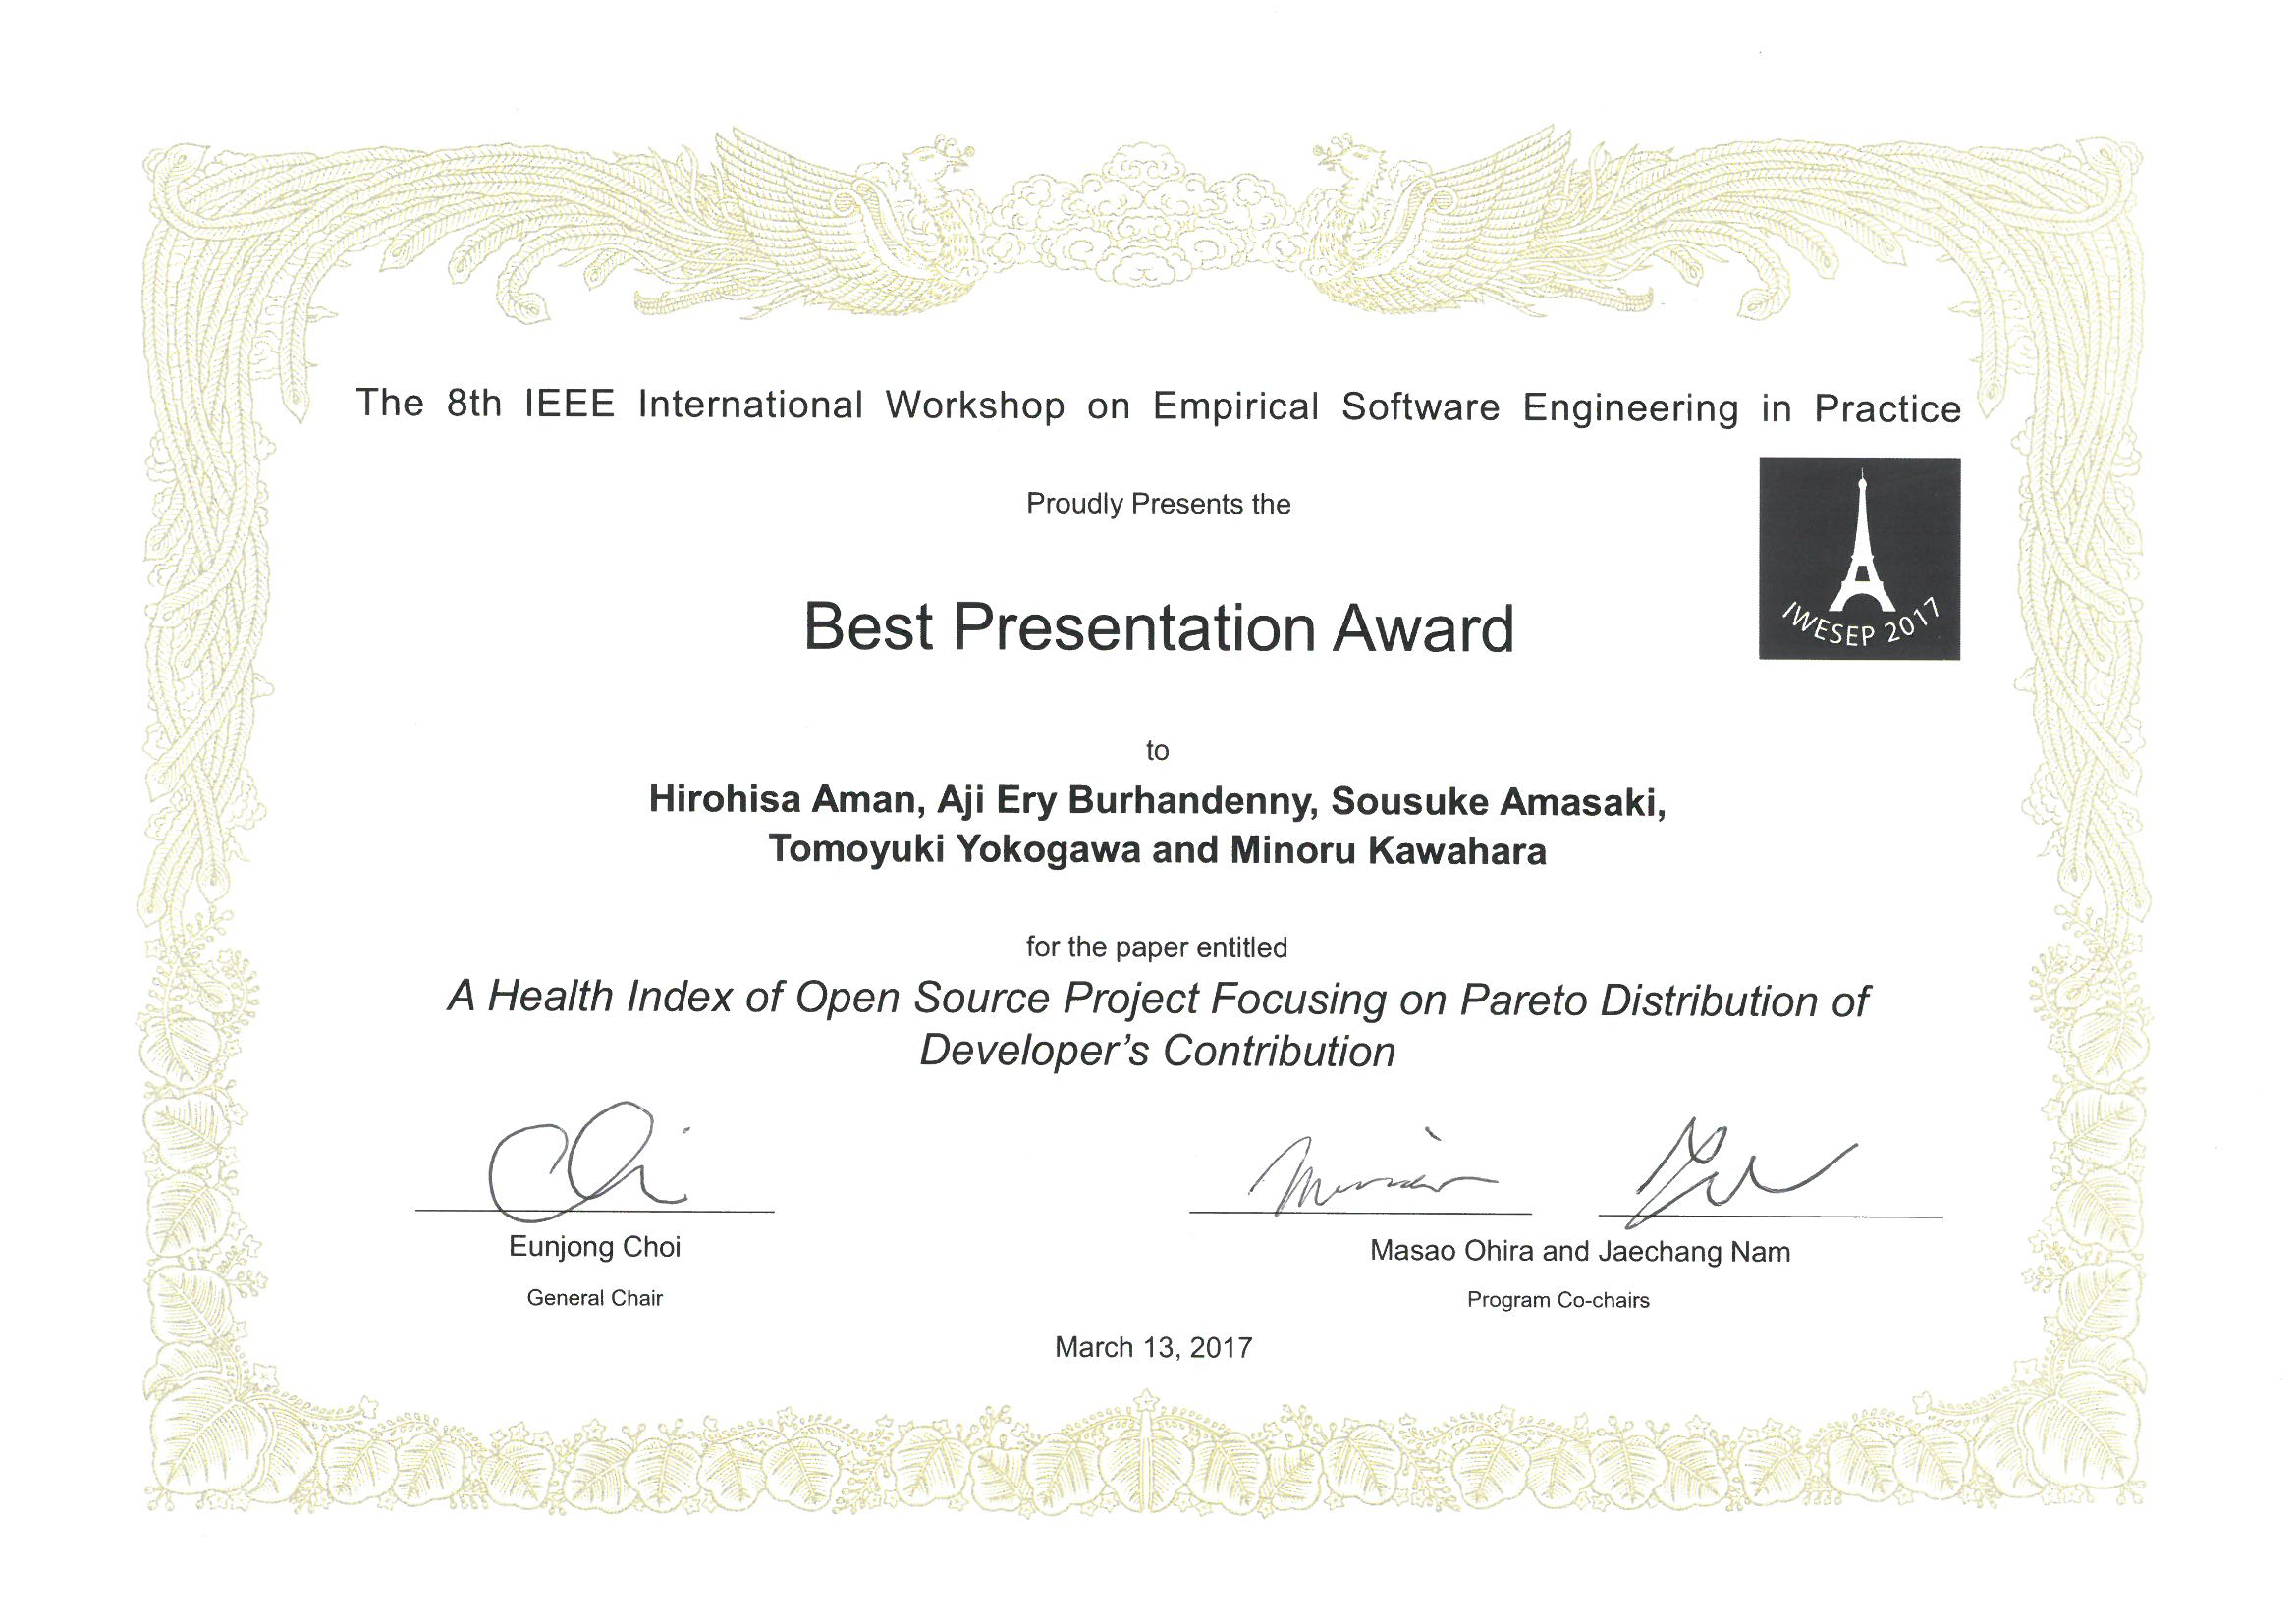Click the 'Program Co-chairs' label
This screenshot has width=2296, height=1623.
[1558, 1301]
